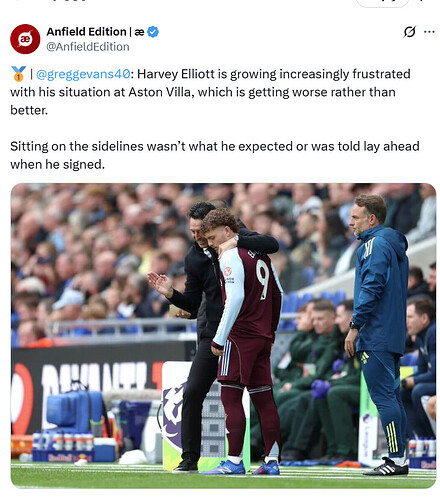The width and height of the screenshot is (440, 500).
Task: Open the @AnfieldEdition handle link
Action: pyautogui.click(x=88, y=47)
